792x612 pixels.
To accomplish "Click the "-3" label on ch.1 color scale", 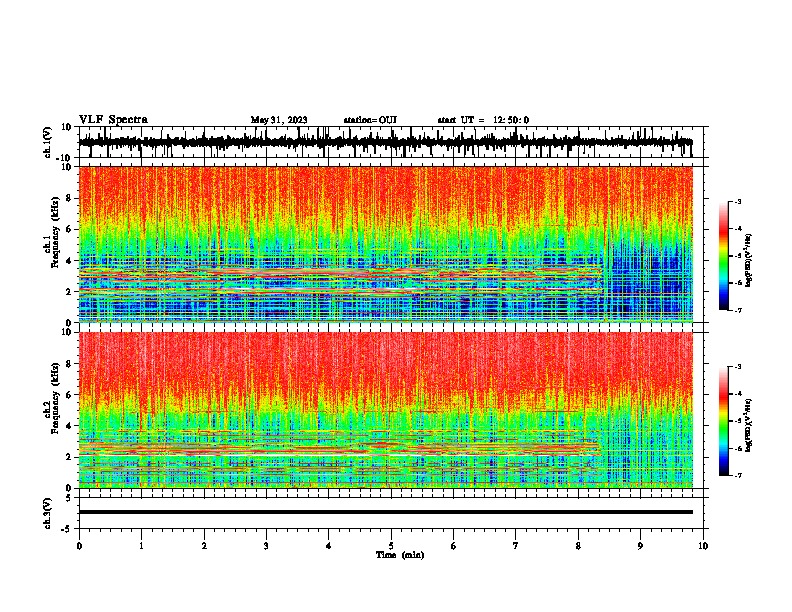I will click(x=738, y=201).
